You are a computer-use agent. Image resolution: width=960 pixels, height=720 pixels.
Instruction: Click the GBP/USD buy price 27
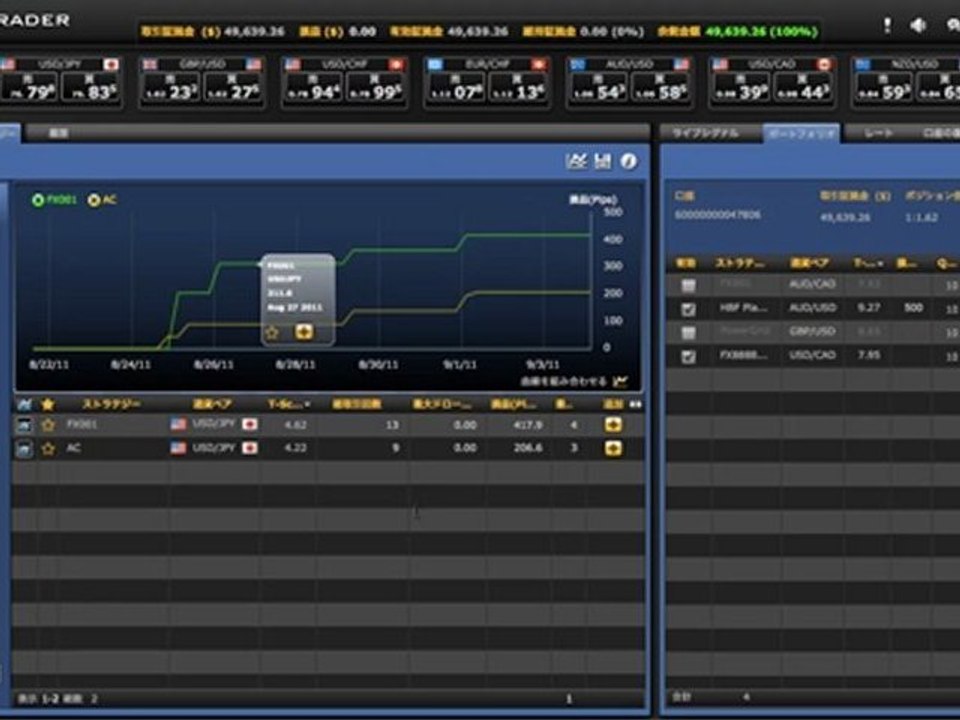[x=232, y=86]
